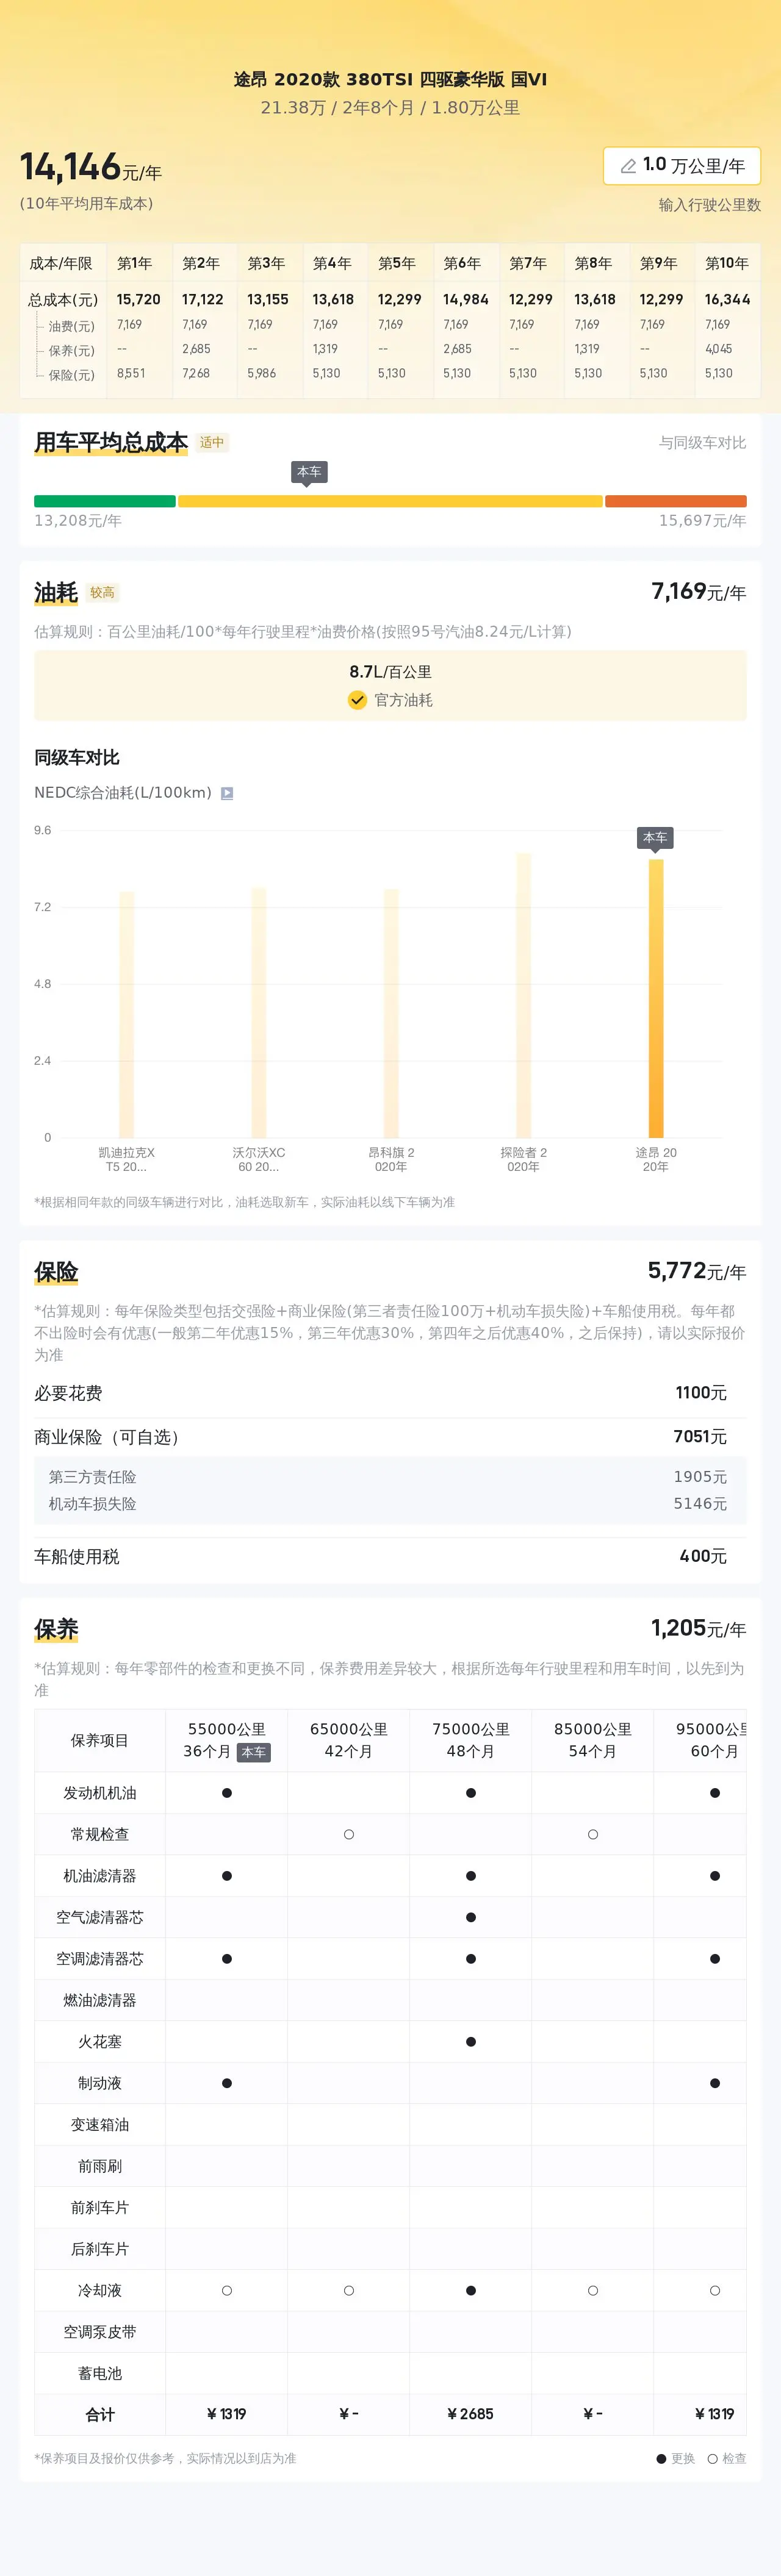Click the orange high-cost bar segment
This screenshot has width=781, height=2576.
pyautogui.click(x=676, y=501)
